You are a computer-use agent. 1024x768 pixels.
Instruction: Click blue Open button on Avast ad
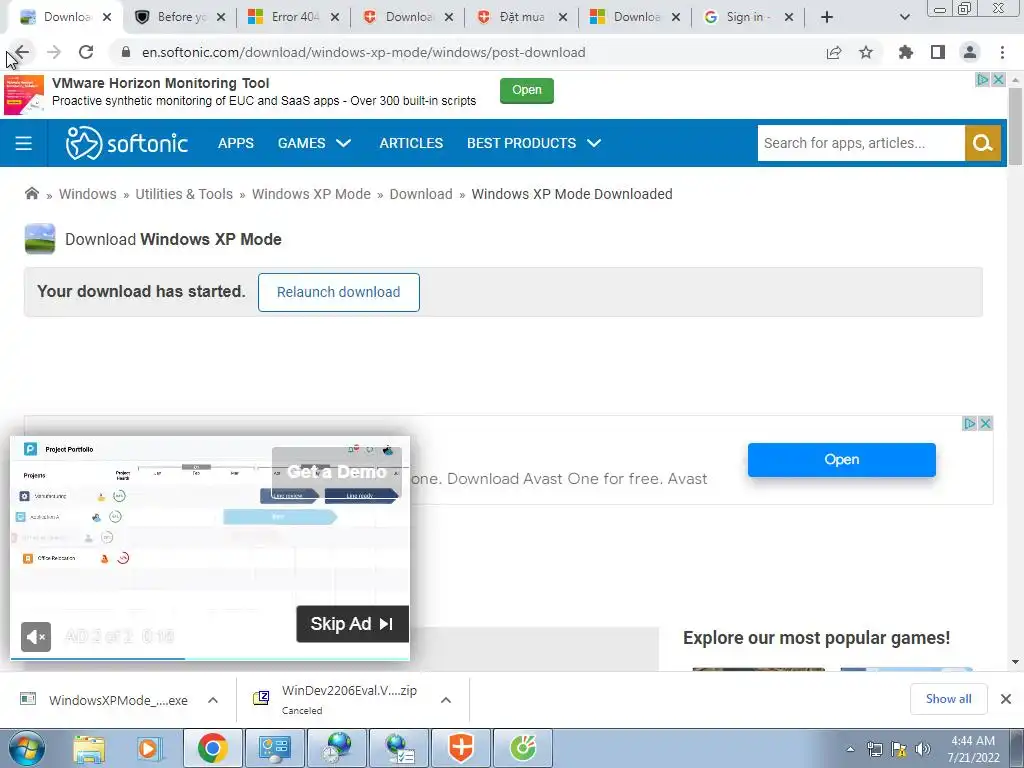coord(841,459)
